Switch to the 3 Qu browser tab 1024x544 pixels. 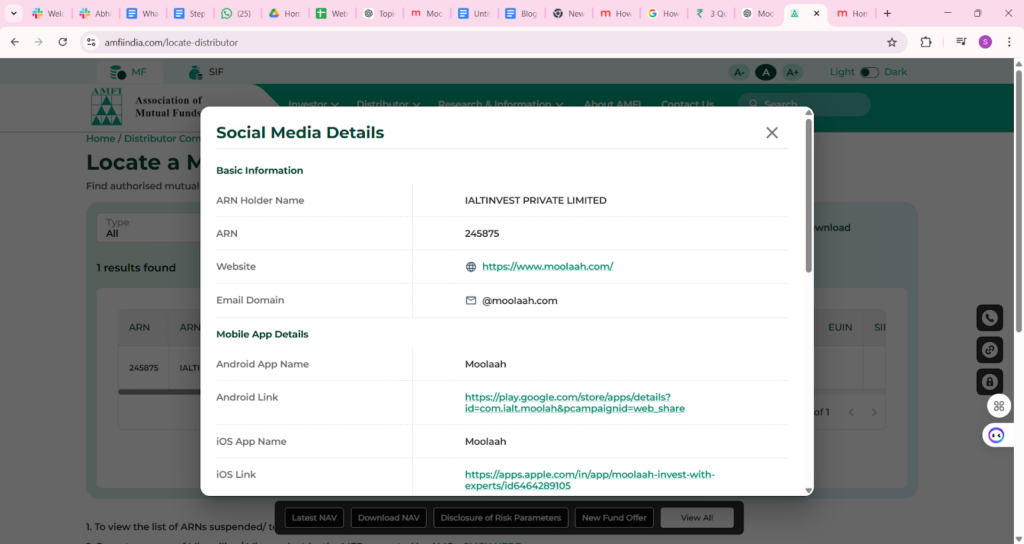(711, 13)
